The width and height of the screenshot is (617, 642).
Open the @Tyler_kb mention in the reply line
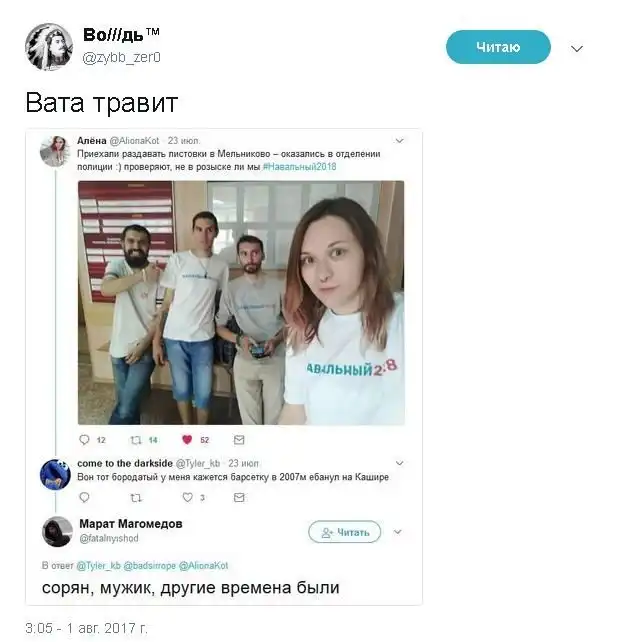click(99, 565)
